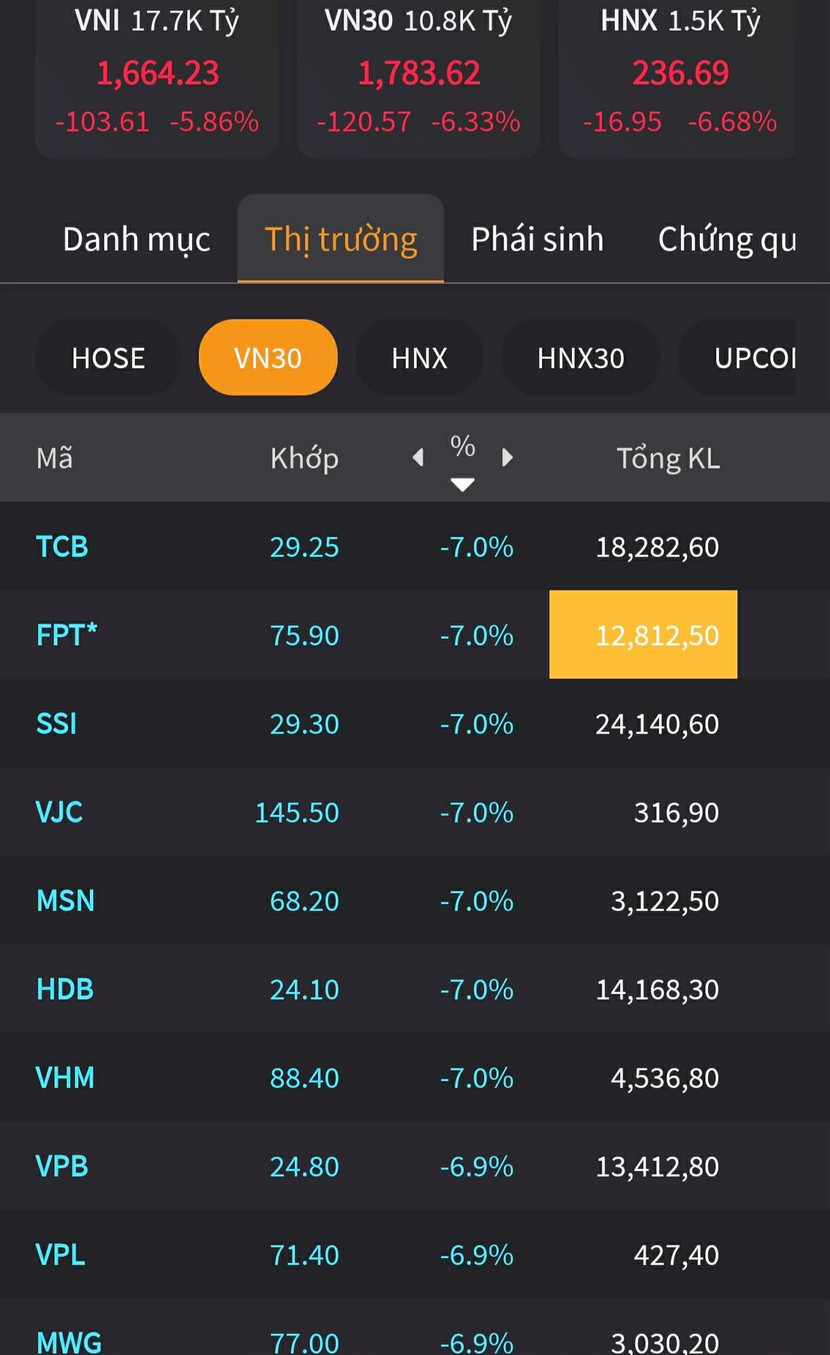The width and height of the screenshot is (830, 1355).
Task: Select the HOSE exchange filter
Action: (108, 358)
